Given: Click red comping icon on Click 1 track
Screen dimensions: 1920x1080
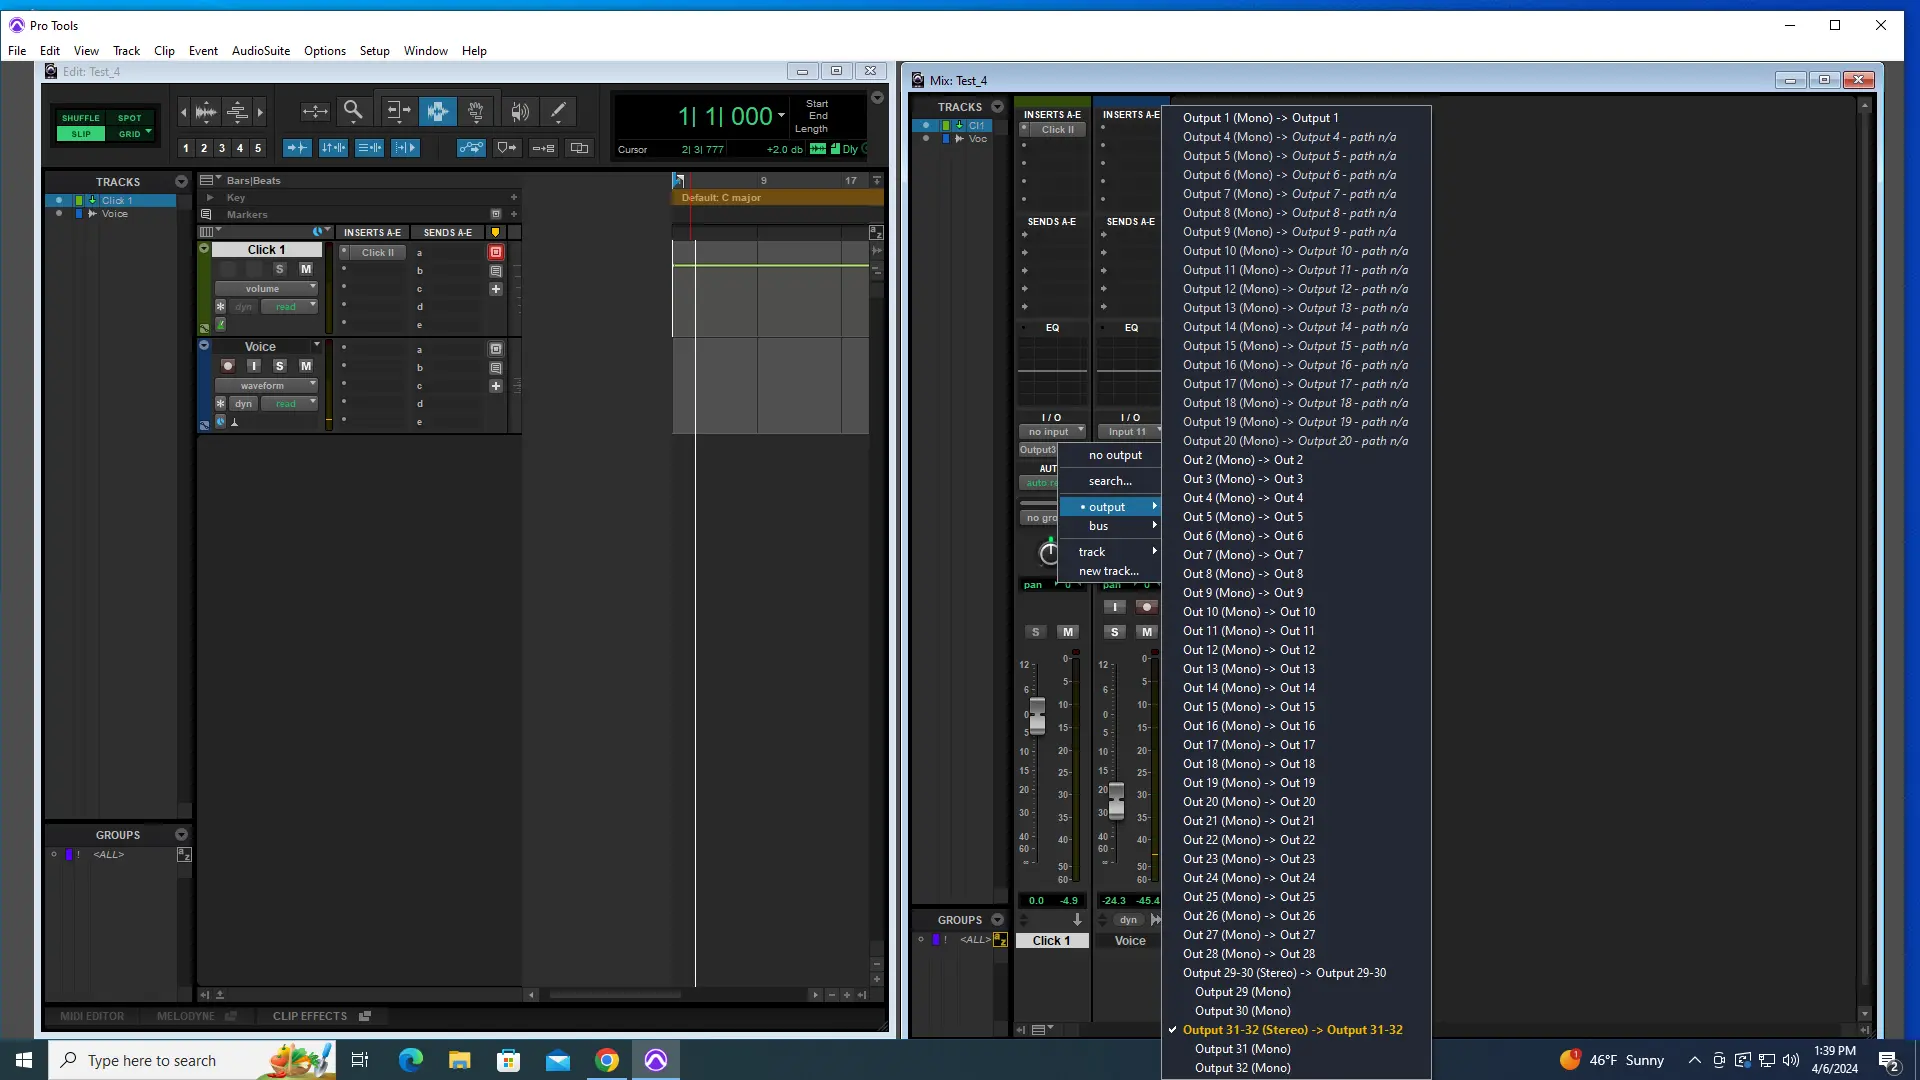Looking at the screenshot, I should 496,252.
